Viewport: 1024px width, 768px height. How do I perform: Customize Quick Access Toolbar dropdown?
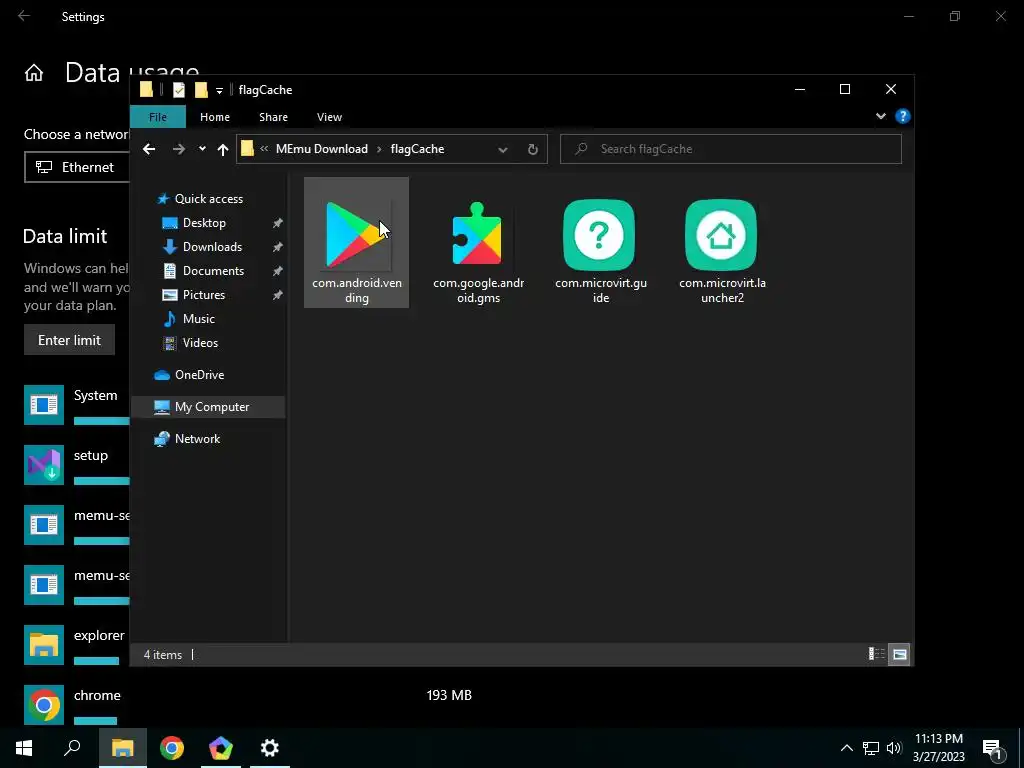(219, 90)
